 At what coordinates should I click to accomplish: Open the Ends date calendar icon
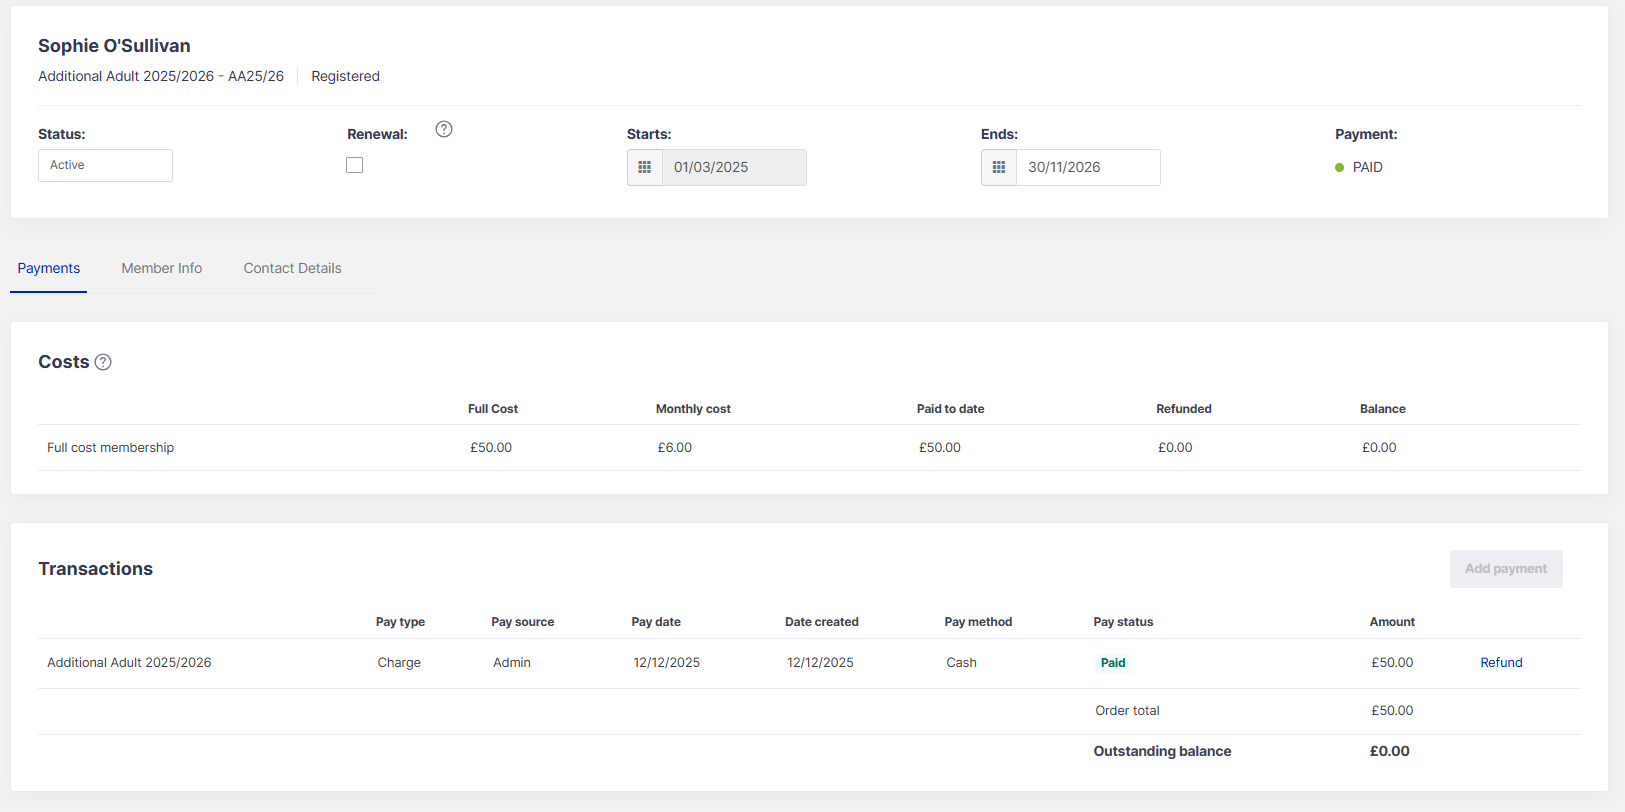pyautogui.click(x=999, y=167)
